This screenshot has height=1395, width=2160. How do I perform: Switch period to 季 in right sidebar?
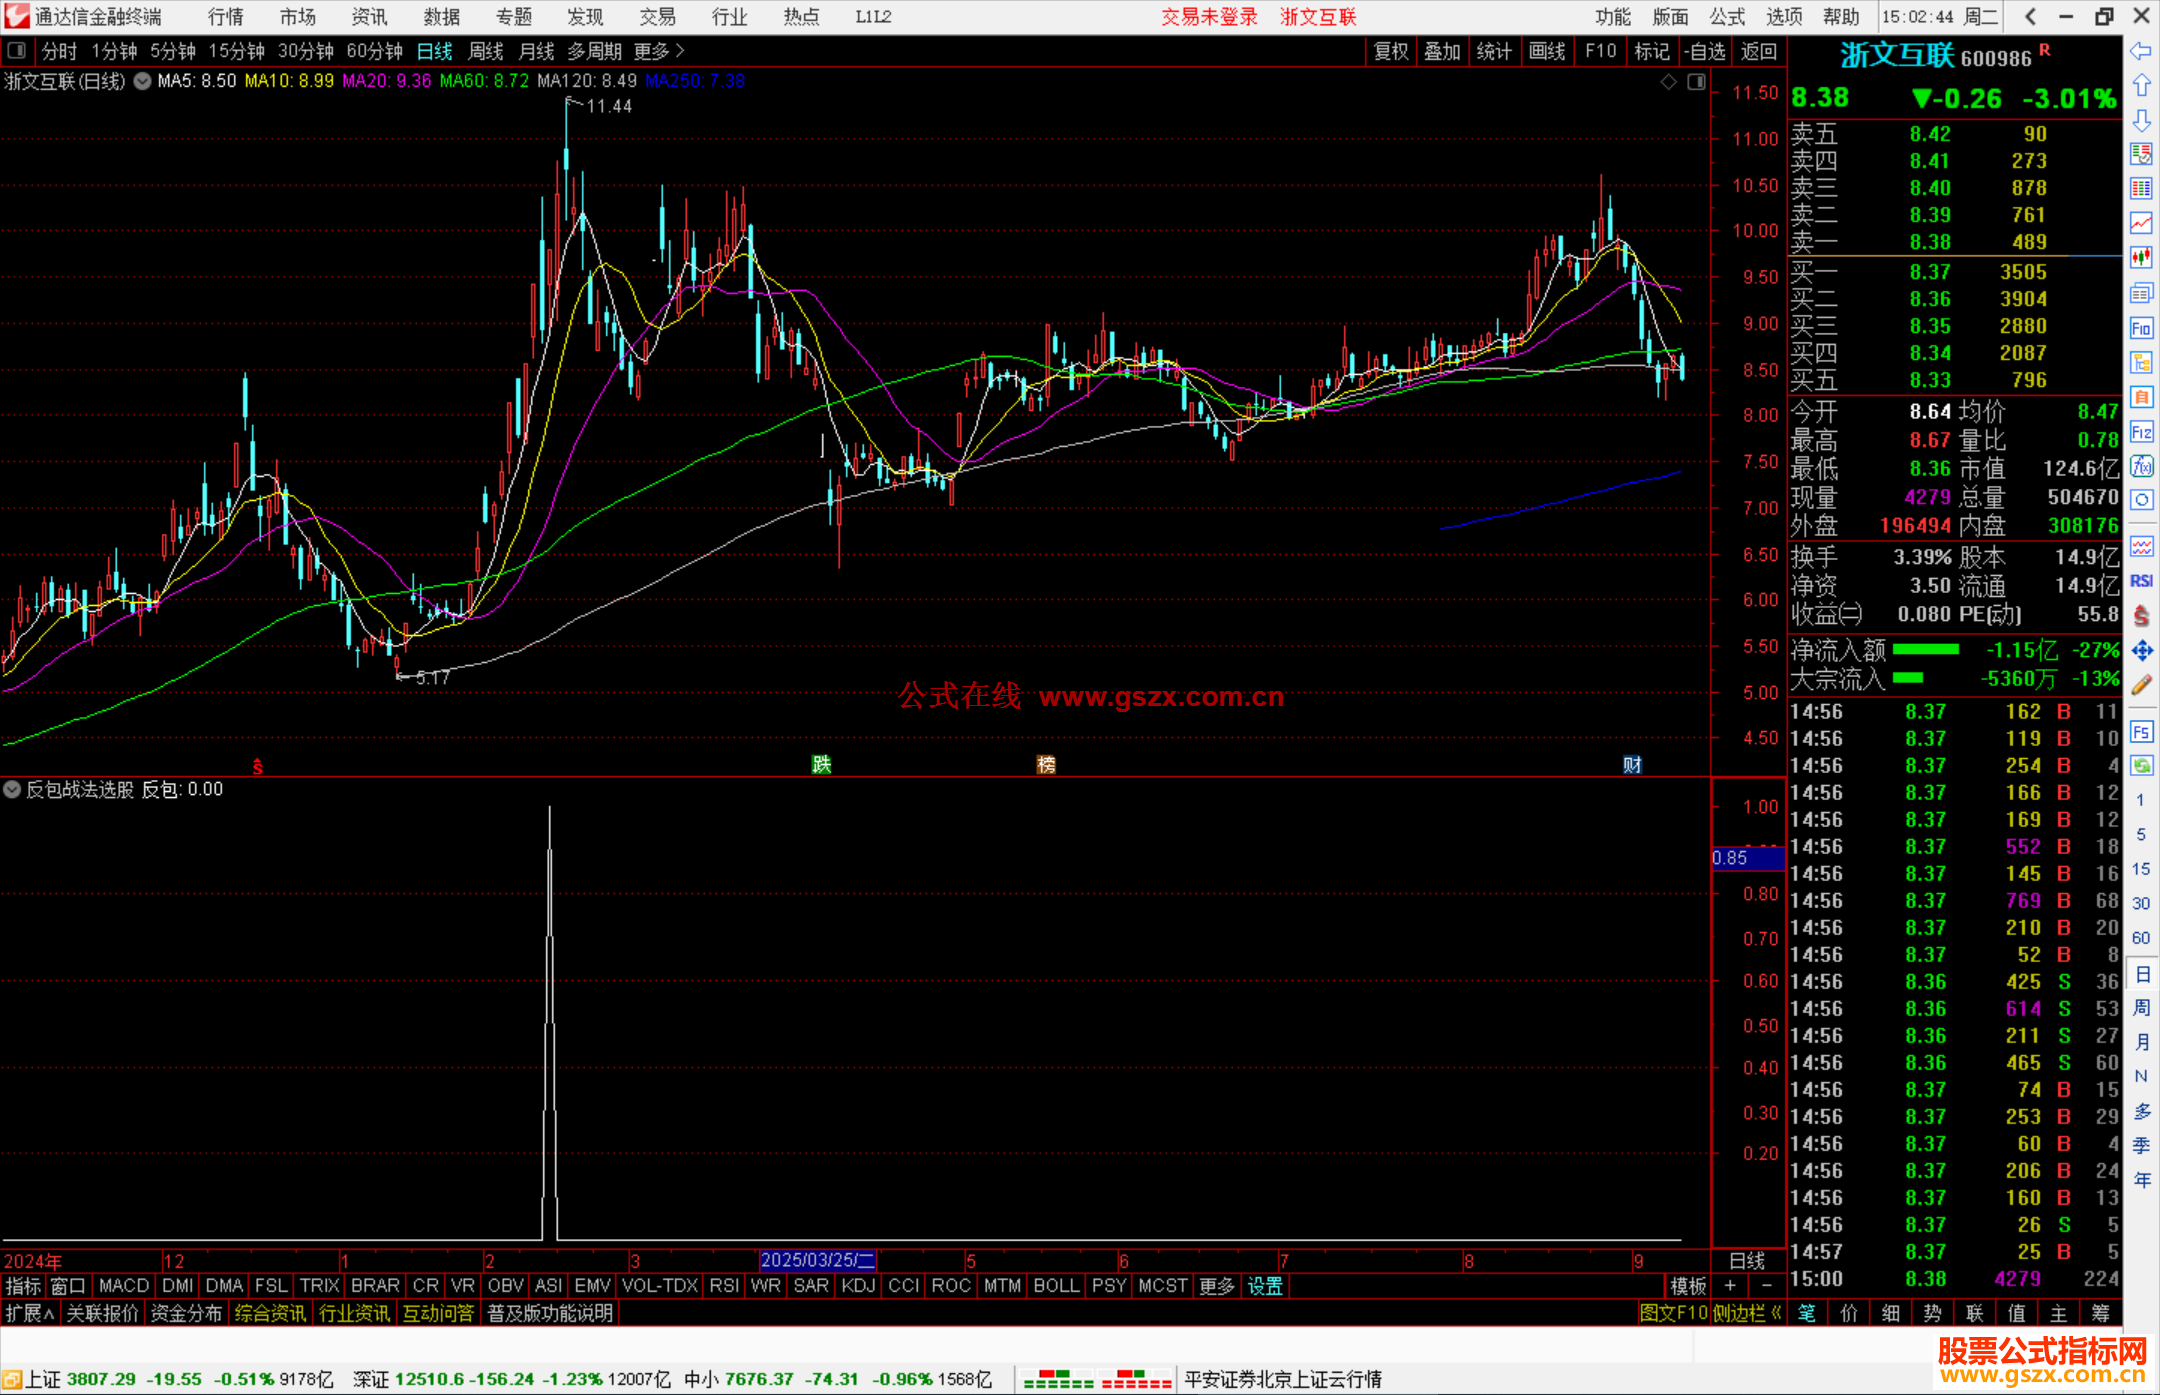tap(2141, 1146)
